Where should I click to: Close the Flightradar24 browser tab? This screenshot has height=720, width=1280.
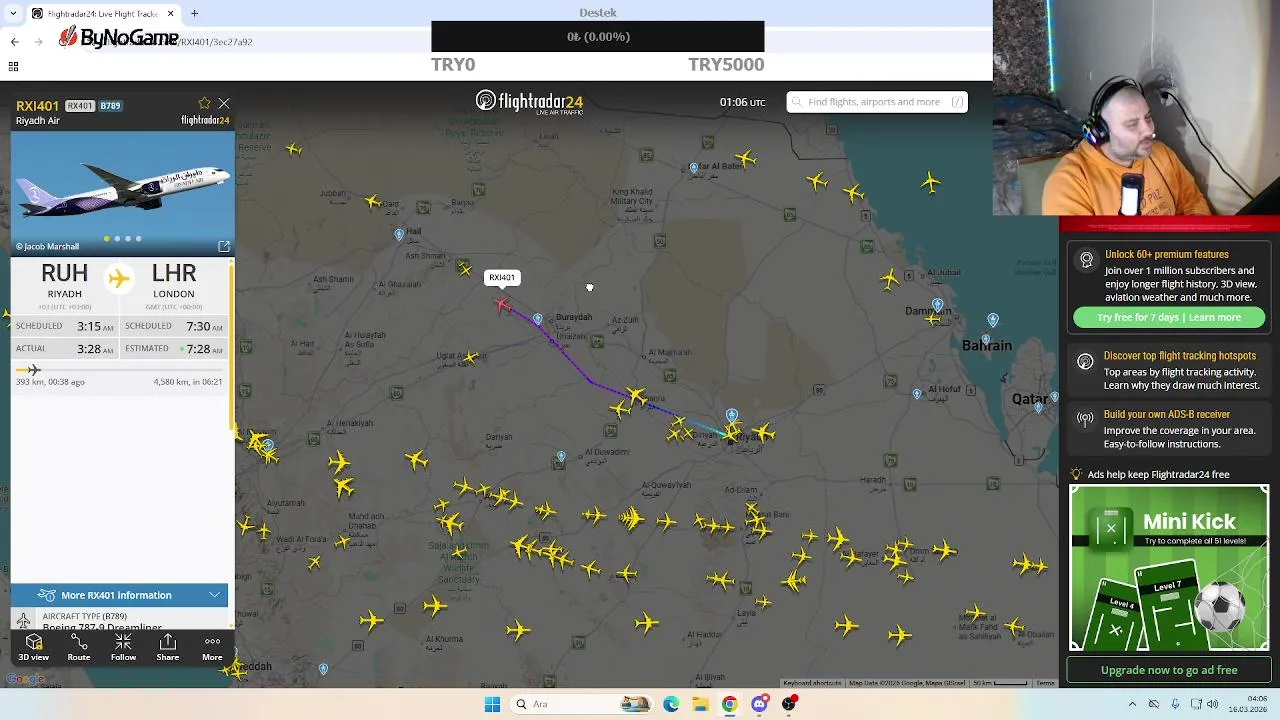point(170,14)
